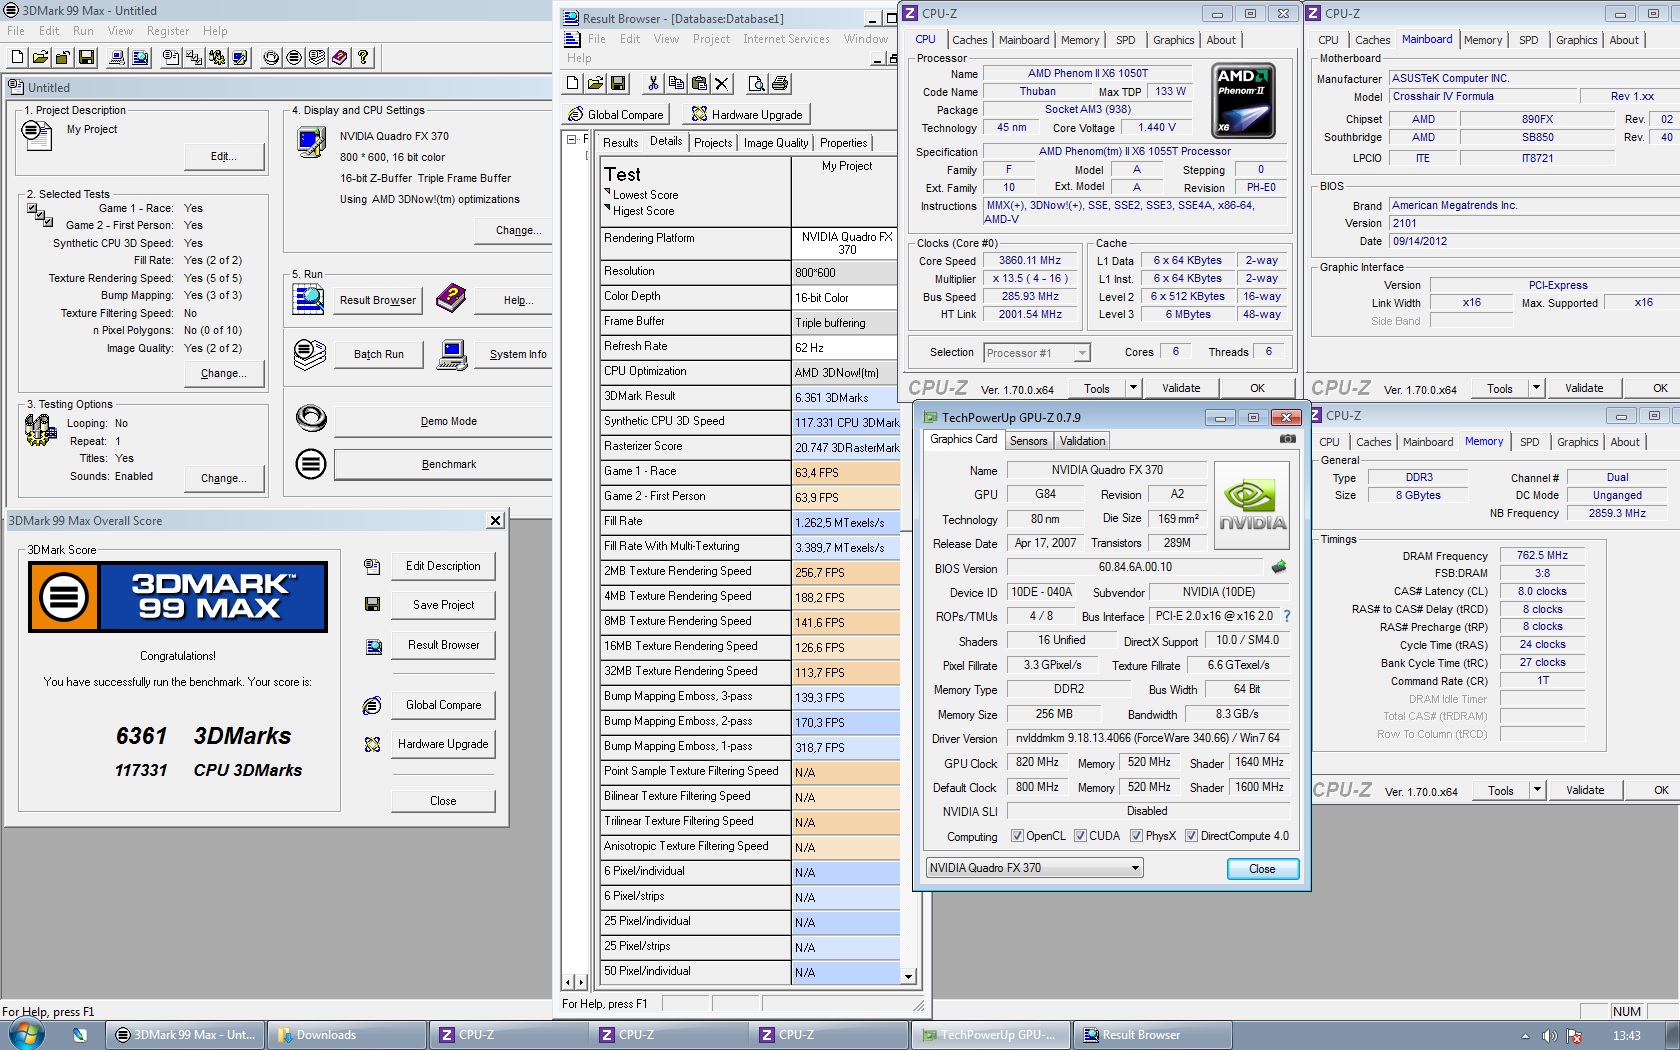Viewport: 1680px width, 1050px height.
Task: Click Batch run stacked icon in 3DMark toolbar
Action: (317, 57)
